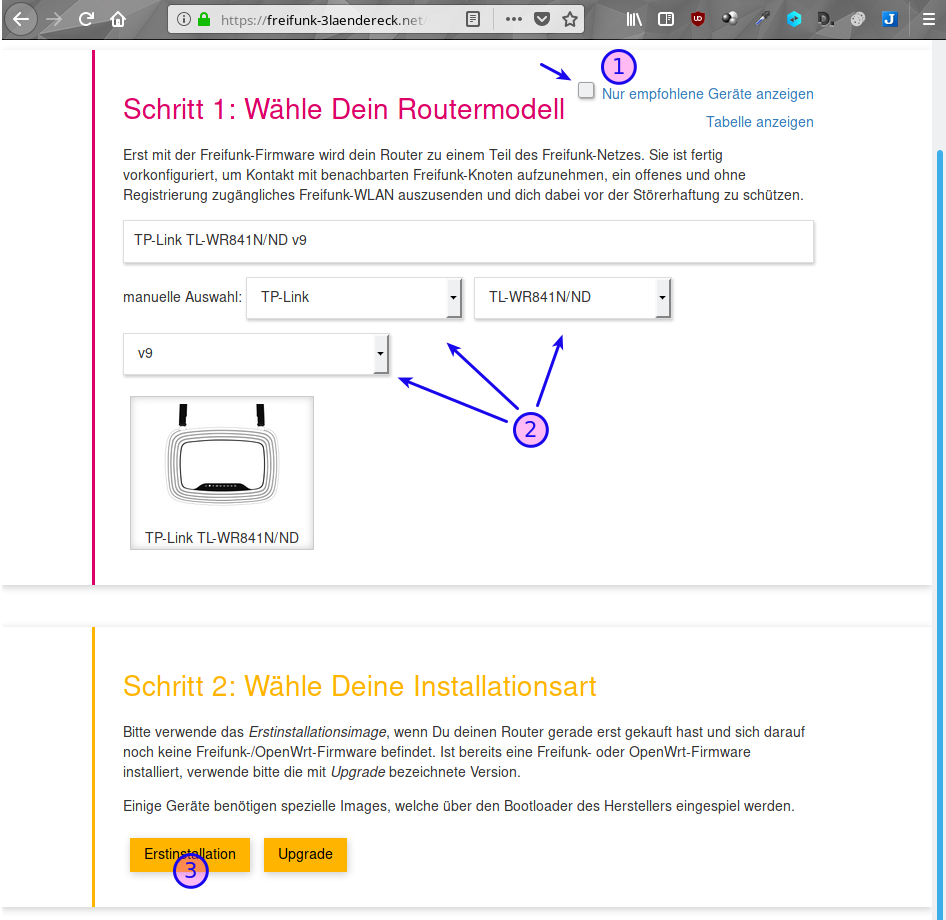Toggle reader view in the address bar

pyautogui.click(x=473, y=20)
